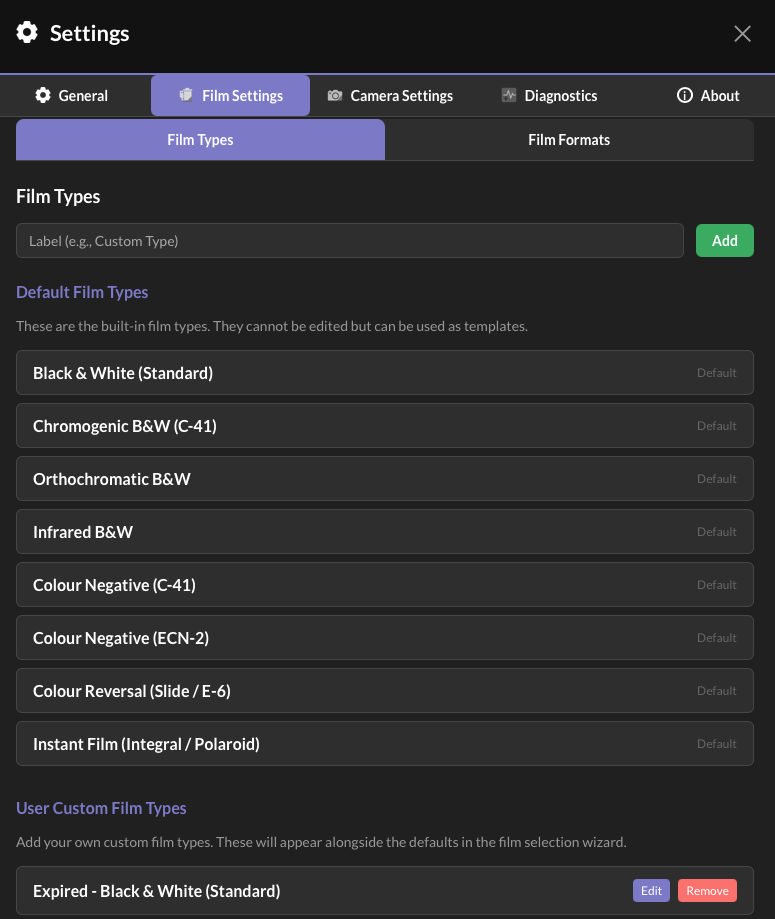This screenshot has width=775, height=919.
Task: Click the film roll icon on Film Settings
Action: coord(186,96)
